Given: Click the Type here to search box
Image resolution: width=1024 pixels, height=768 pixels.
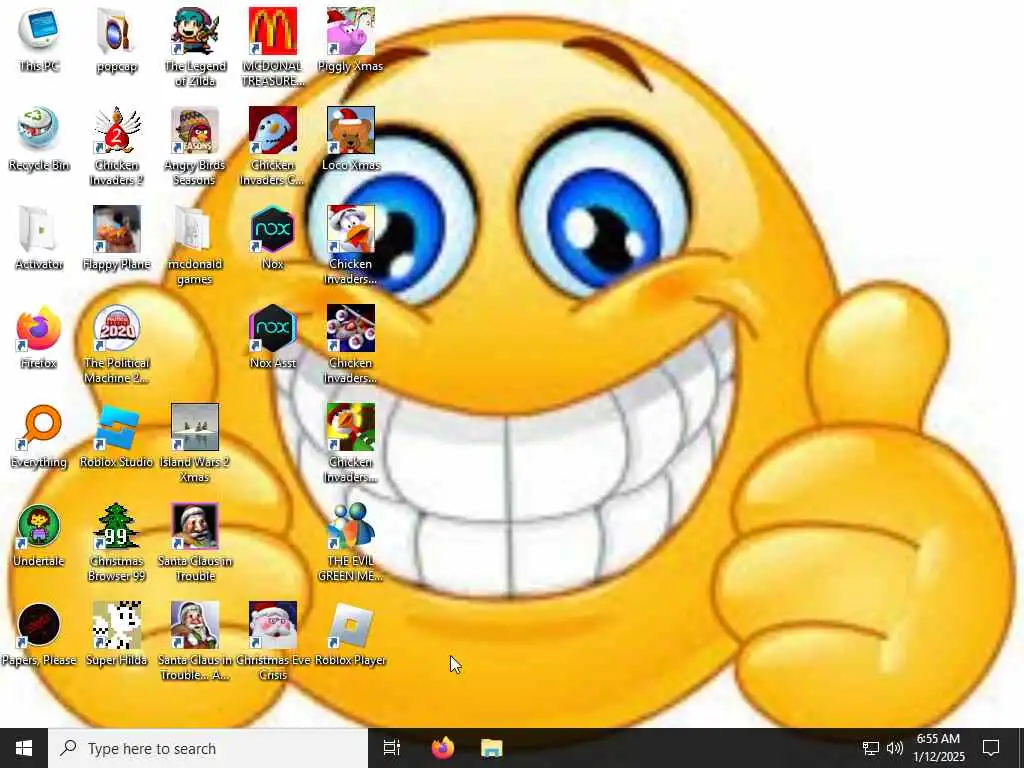Looking at the screenshot, I should 208,748.
